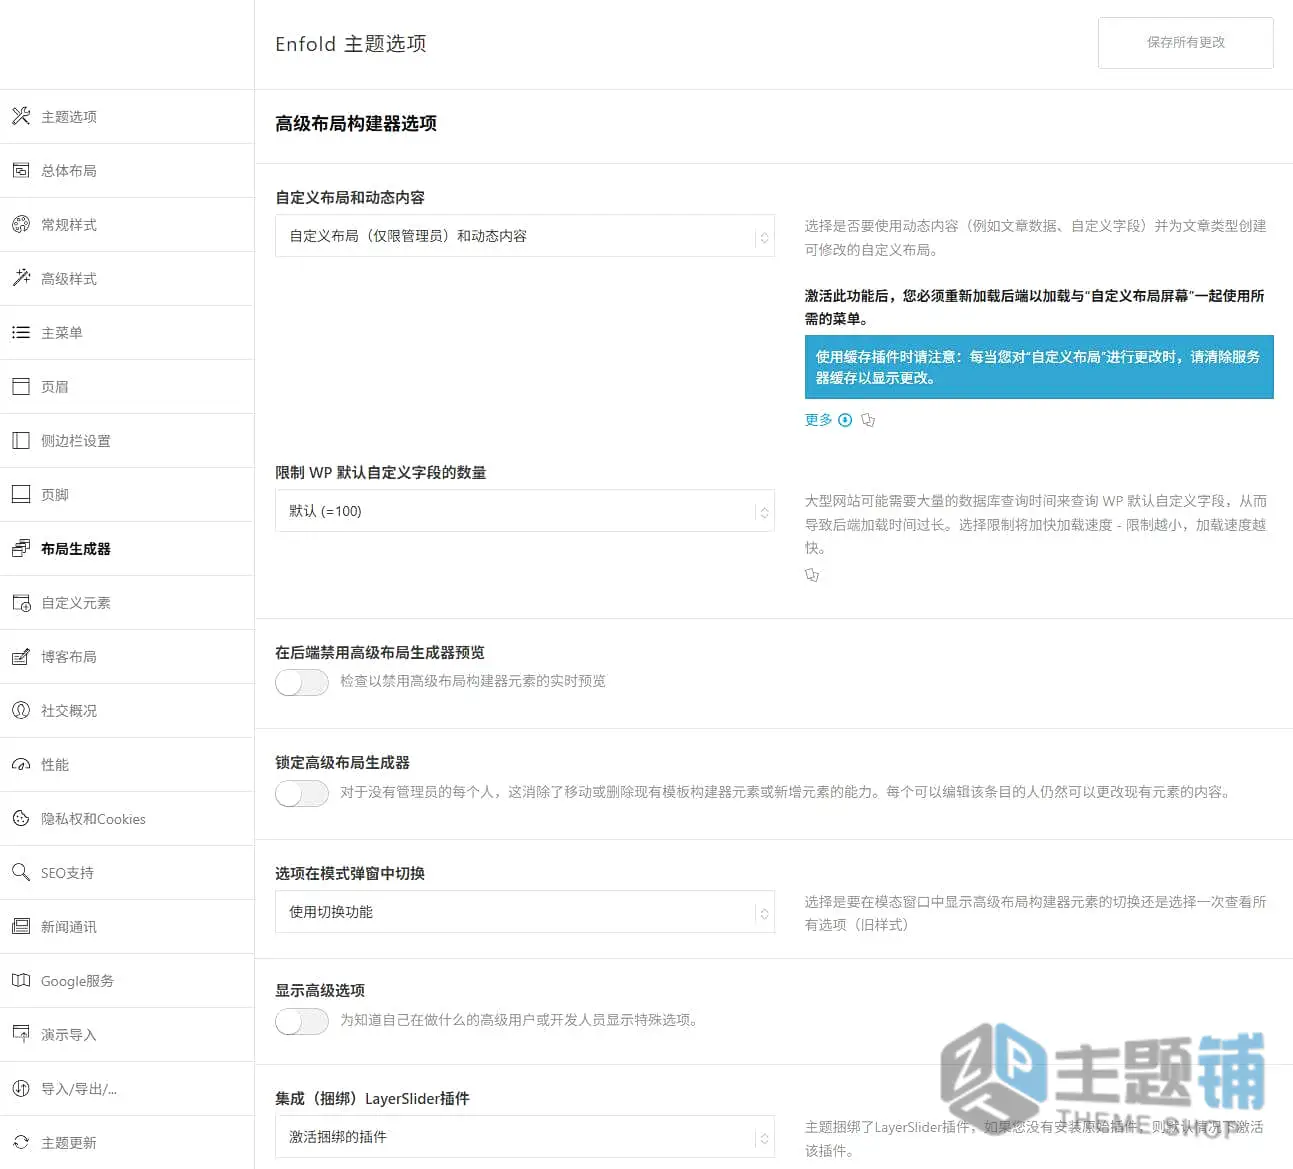Go to 常规样式 menu label
1293x1169 pixels.
(69, 225)
